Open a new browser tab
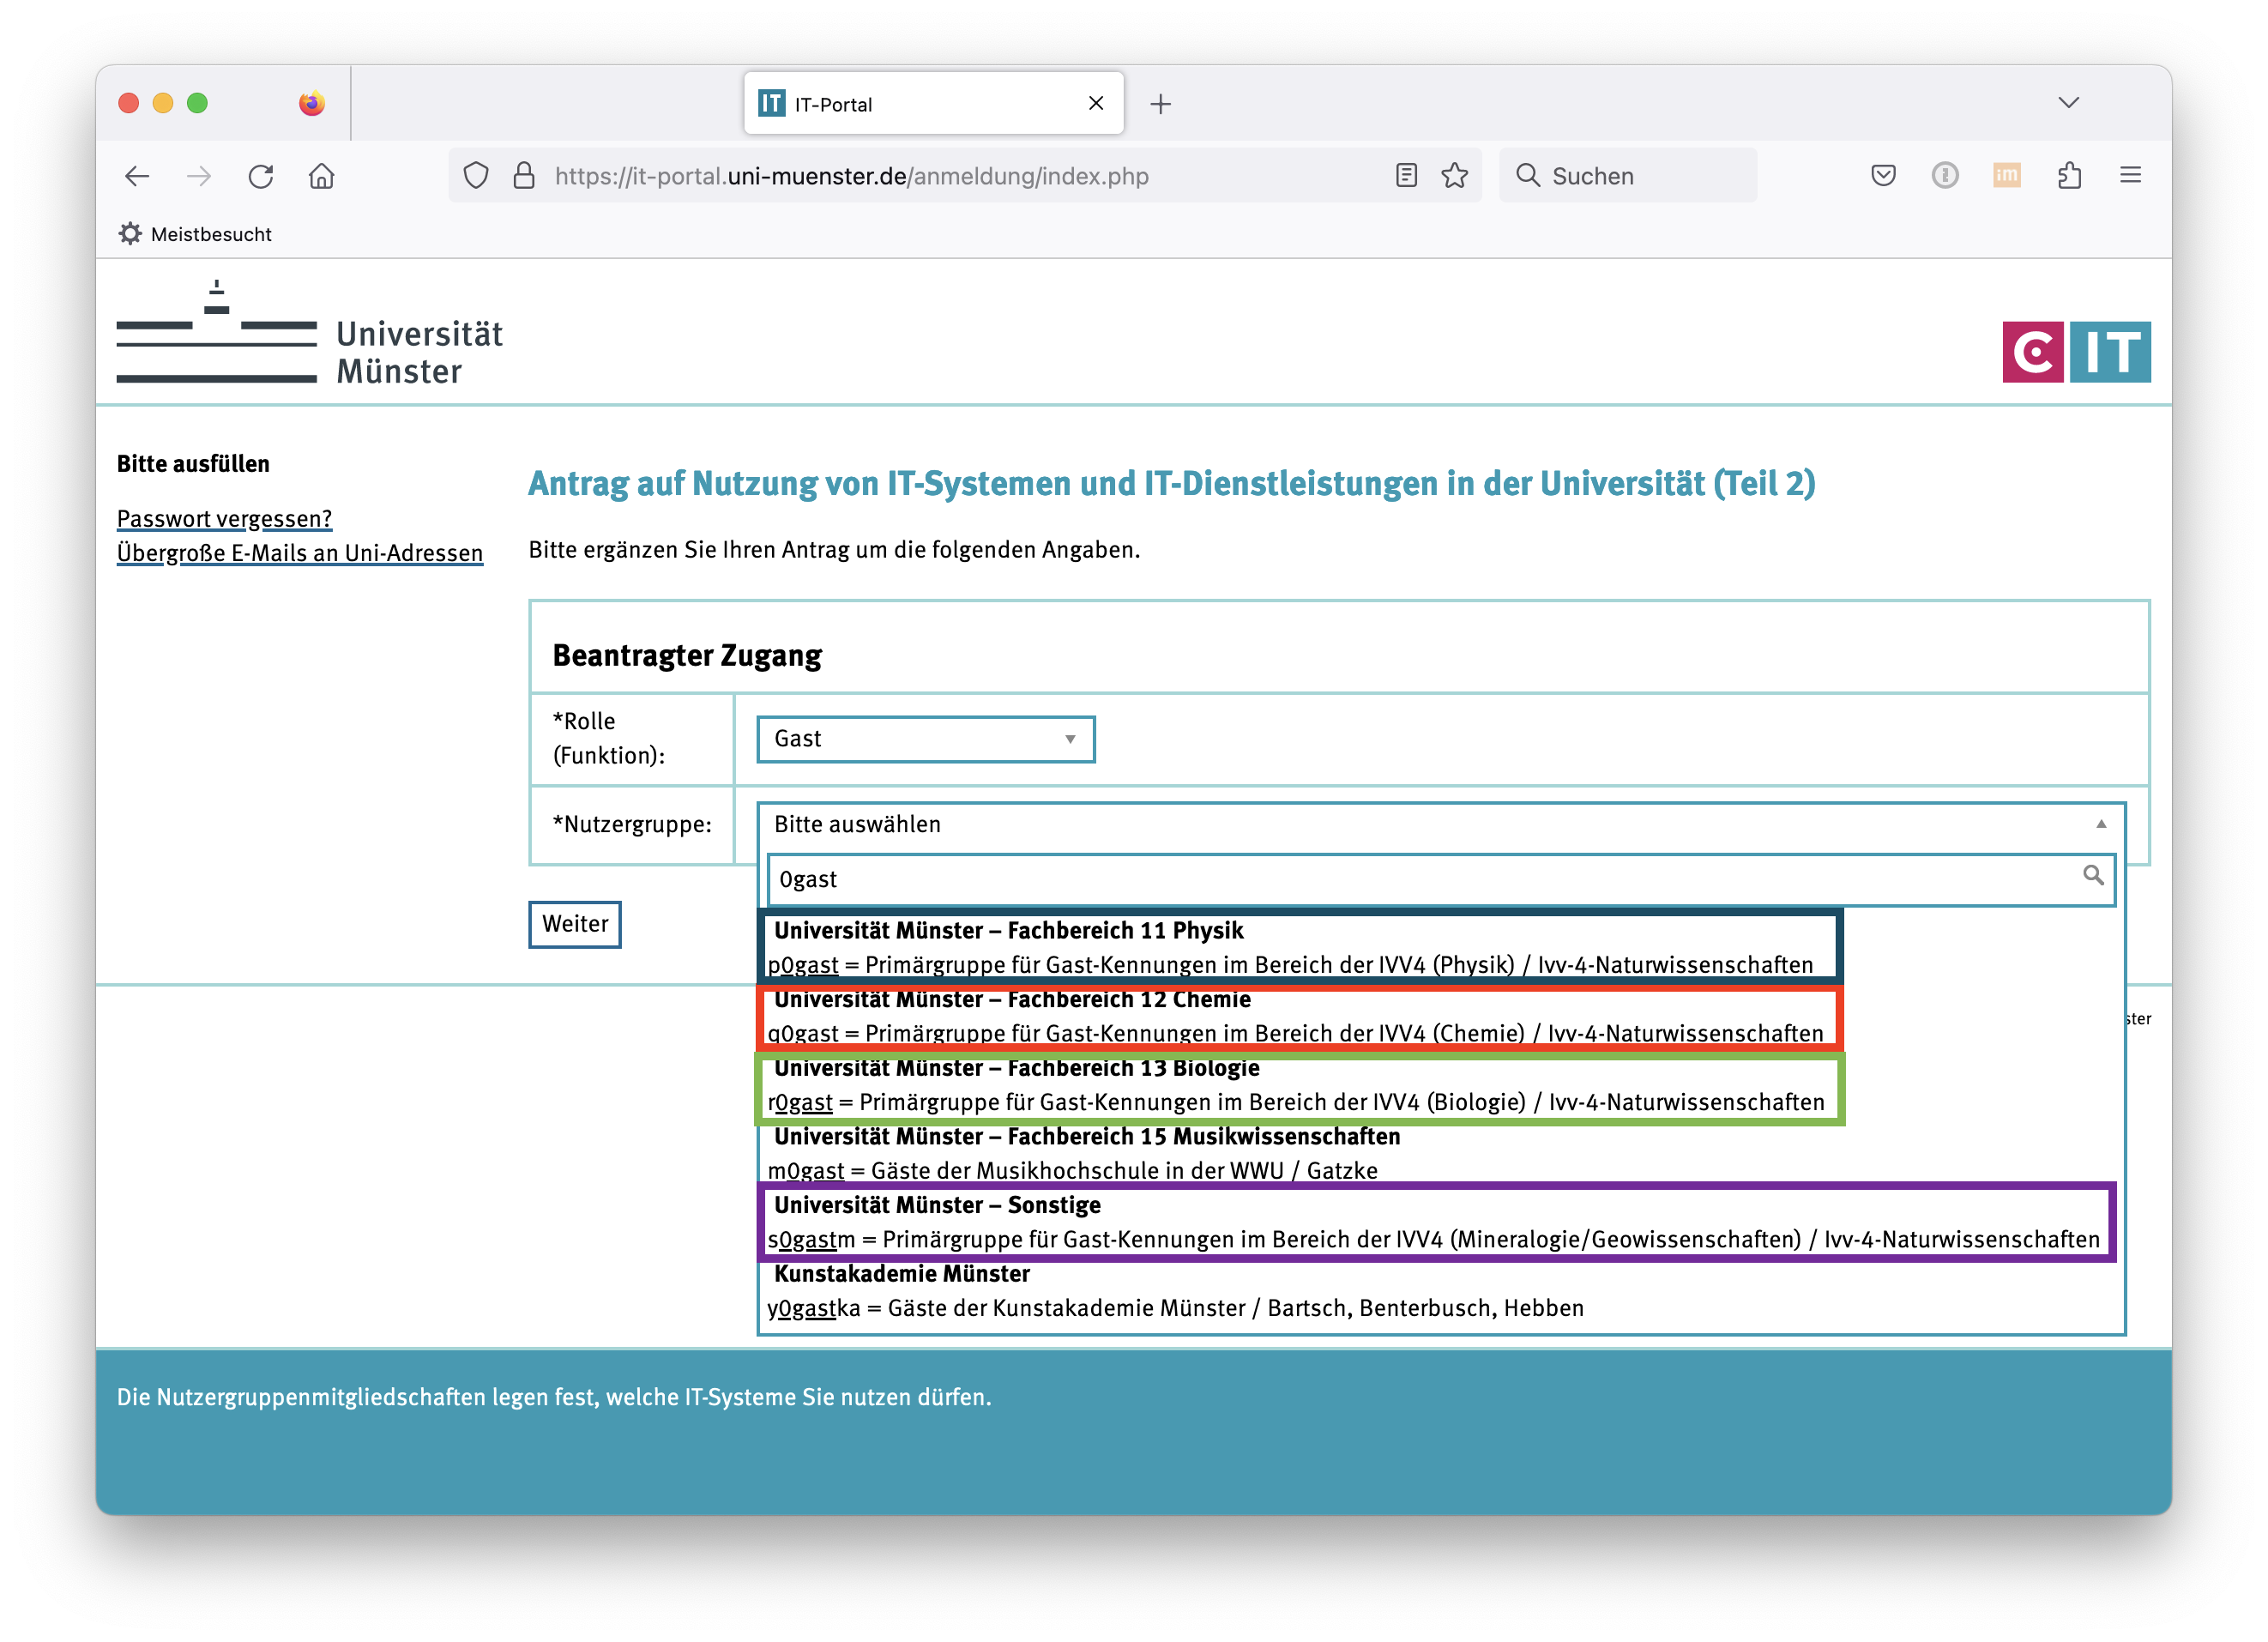The height and width of the screenshot is (1642, 2268). 1160,104
